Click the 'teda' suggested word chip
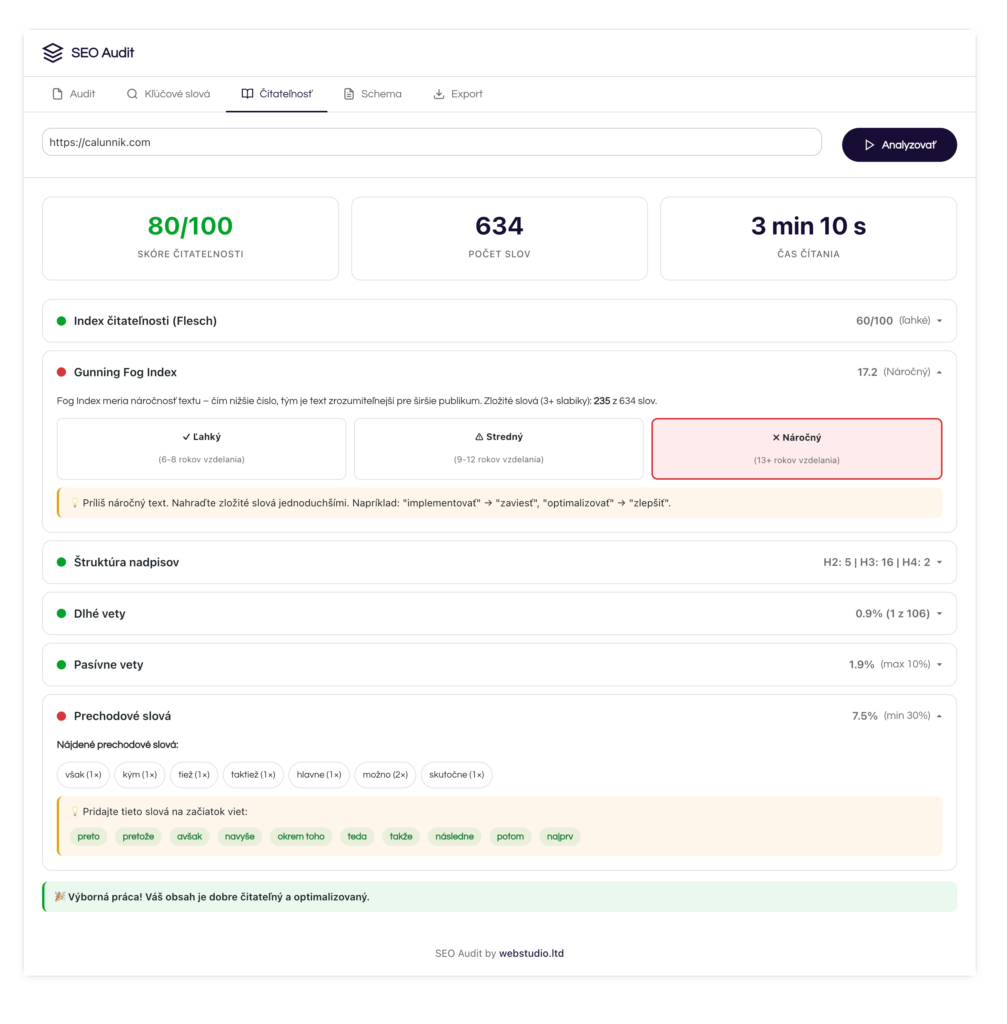Image resolution: width=1007 pixels, height=1024 pixels. point(357,837)
